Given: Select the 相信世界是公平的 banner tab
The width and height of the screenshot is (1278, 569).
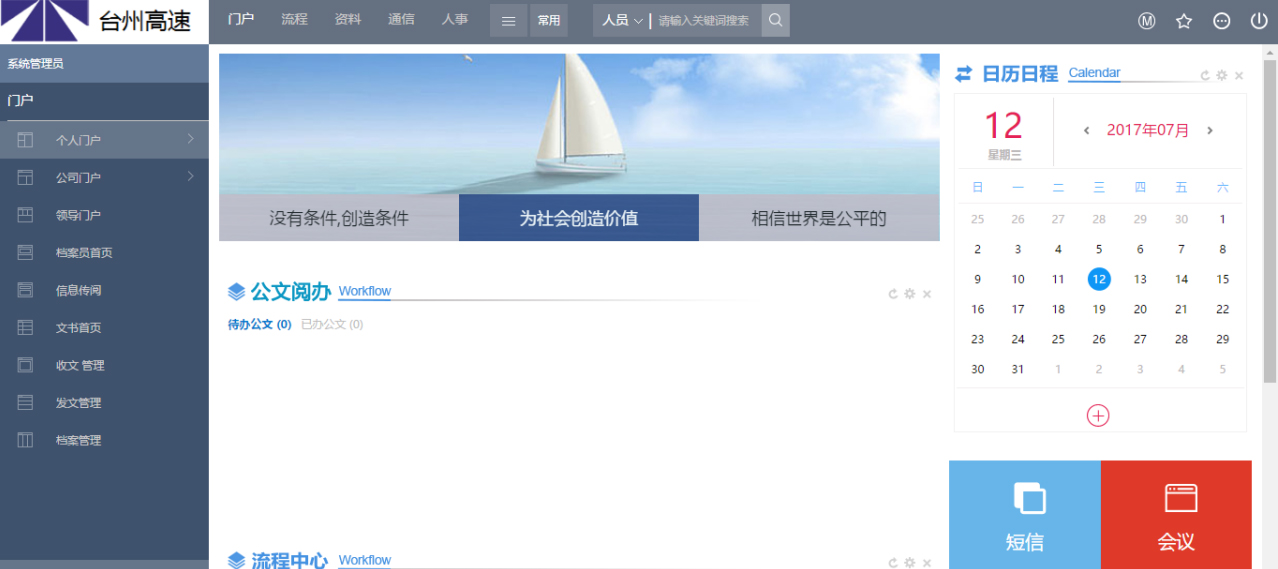Looking at the screenshot, I should point(819,218).
